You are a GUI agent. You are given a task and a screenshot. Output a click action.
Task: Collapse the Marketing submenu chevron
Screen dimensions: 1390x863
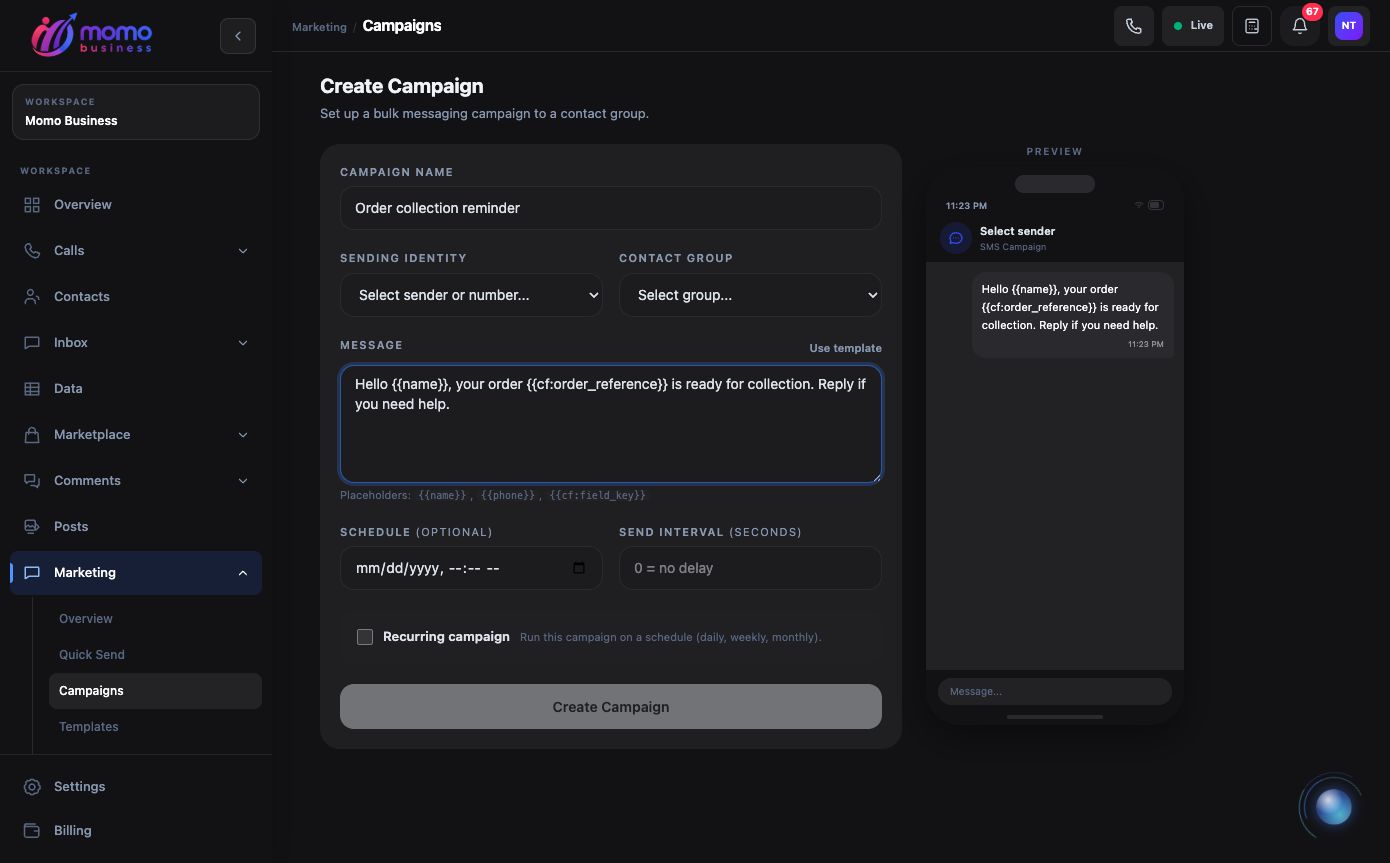point(243,573)
